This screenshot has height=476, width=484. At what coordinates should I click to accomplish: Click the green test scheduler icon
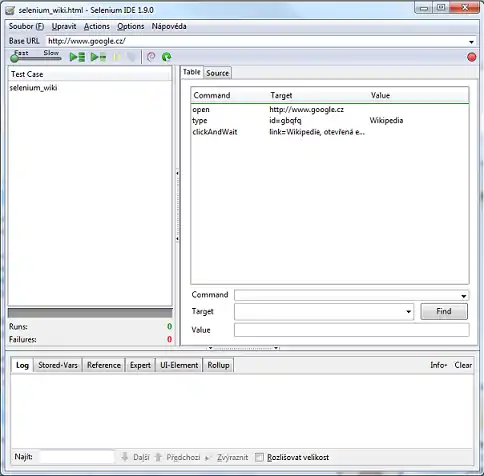[166, 57]
